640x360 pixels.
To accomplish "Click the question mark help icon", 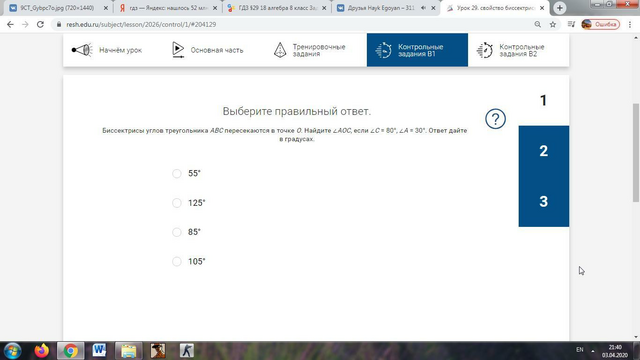I will (495, 119).
